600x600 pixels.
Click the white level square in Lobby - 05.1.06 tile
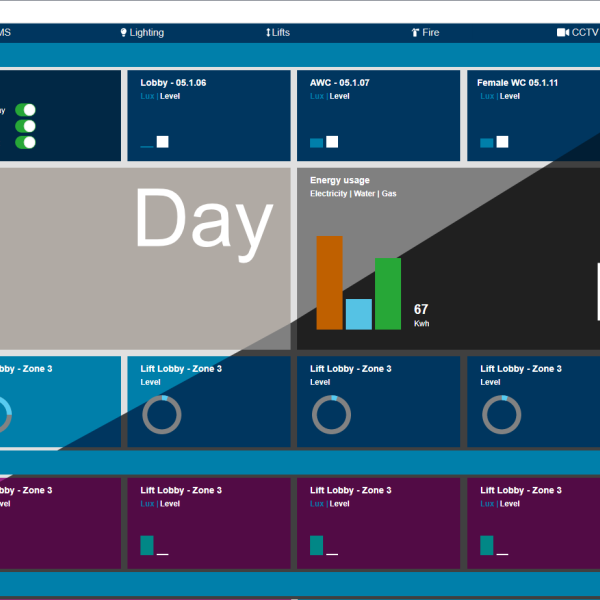pyautogui.click(x=162, y=142)
